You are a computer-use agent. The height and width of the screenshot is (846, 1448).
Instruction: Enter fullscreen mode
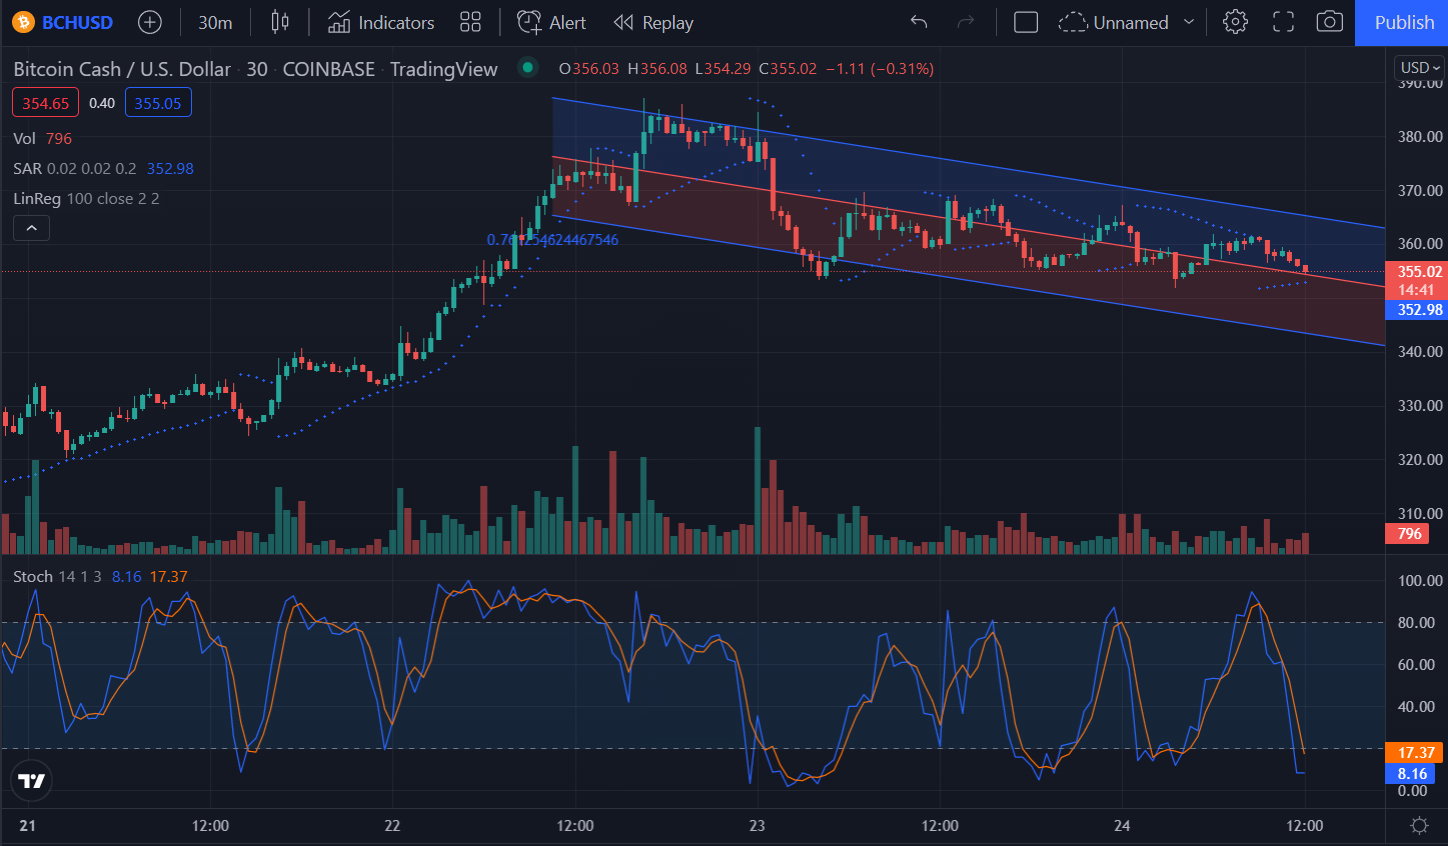1283,22
